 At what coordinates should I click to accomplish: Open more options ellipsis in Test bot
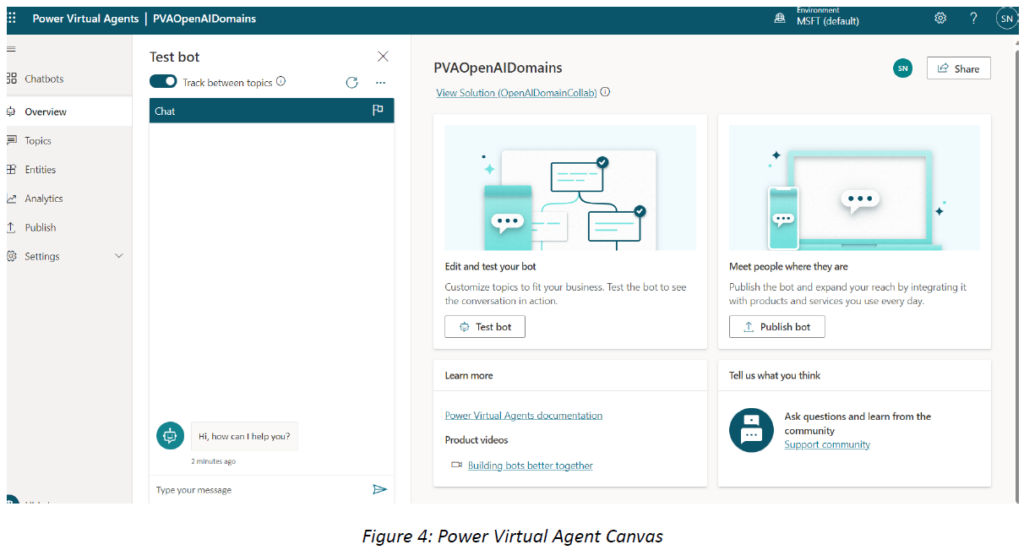[381, 83]
